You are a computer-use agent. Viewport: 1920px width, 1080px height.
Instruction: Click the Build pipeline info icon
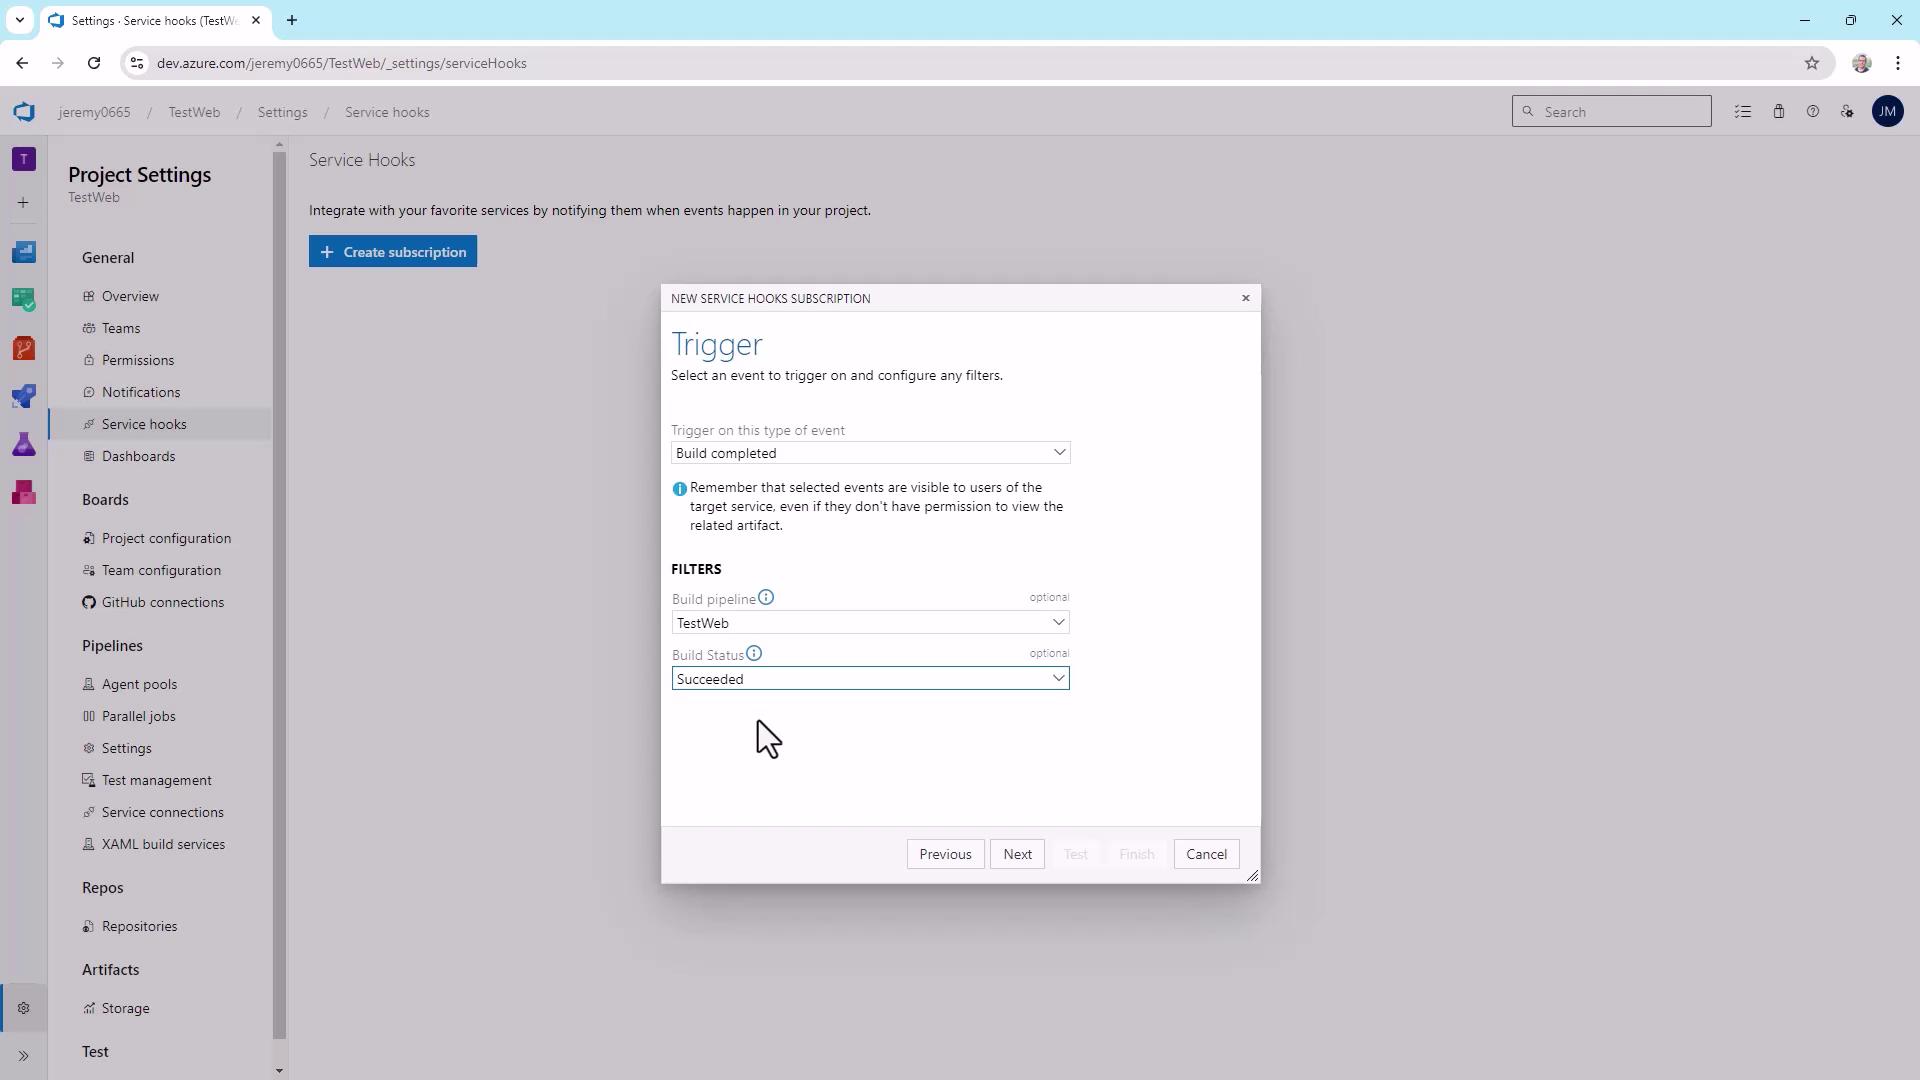point(766,598)
